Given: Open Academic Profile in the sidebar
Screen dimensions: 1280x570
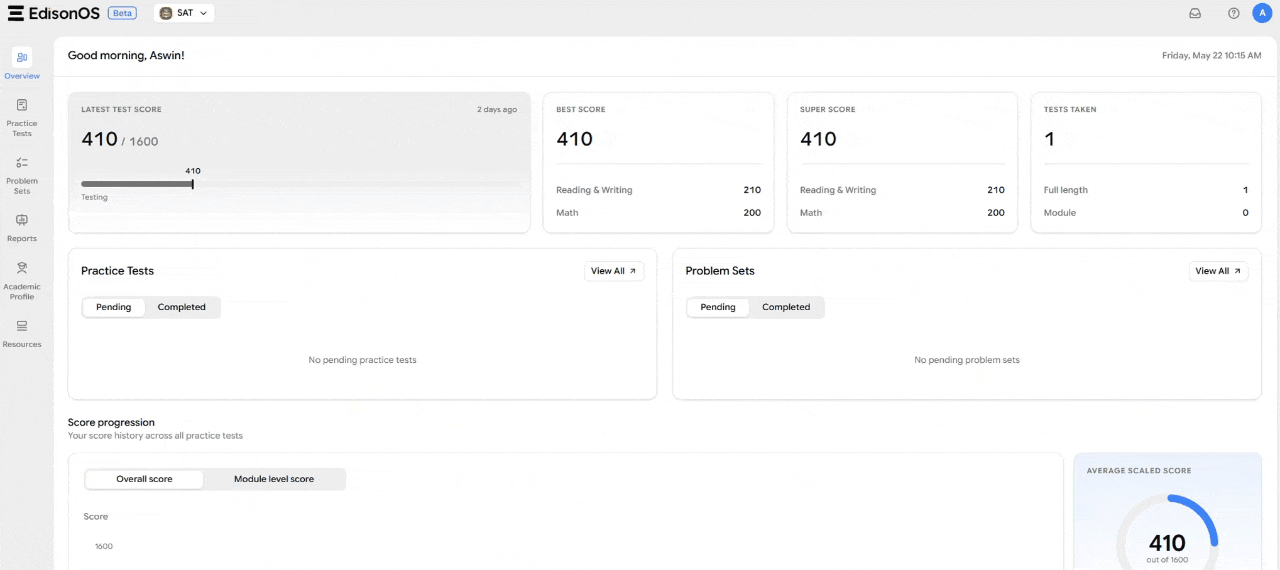Looking at the screenshot, I should point(22,281).
